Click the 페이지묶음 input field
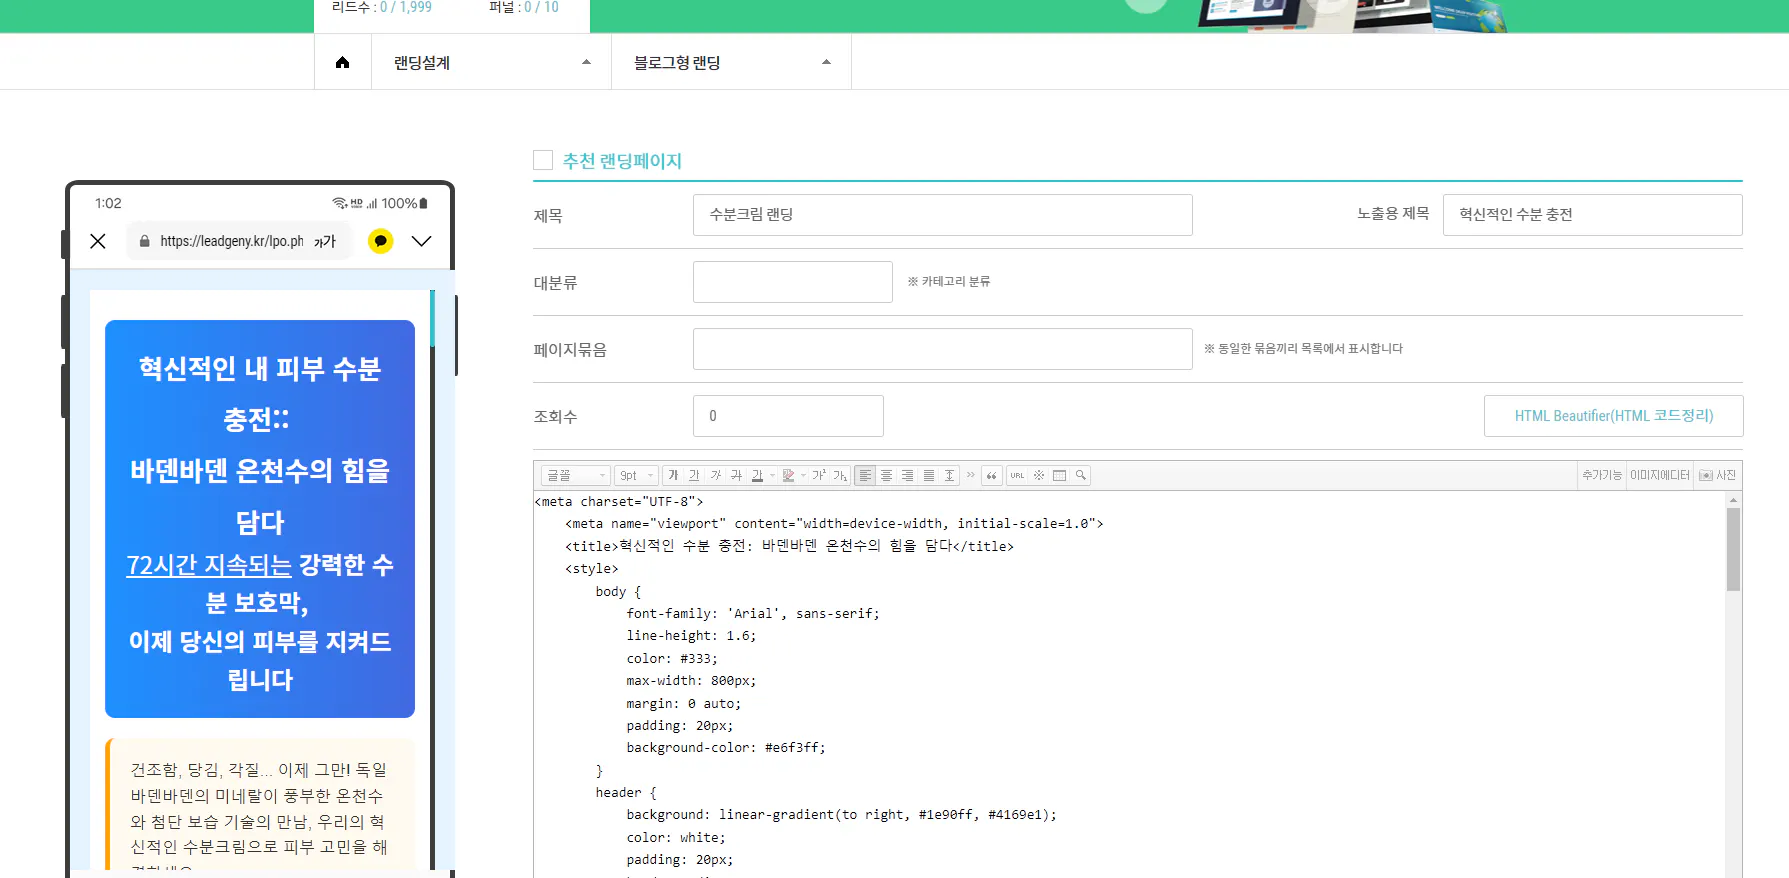The width and height of the screenshot is (1789, 878). tap(942, 349)
